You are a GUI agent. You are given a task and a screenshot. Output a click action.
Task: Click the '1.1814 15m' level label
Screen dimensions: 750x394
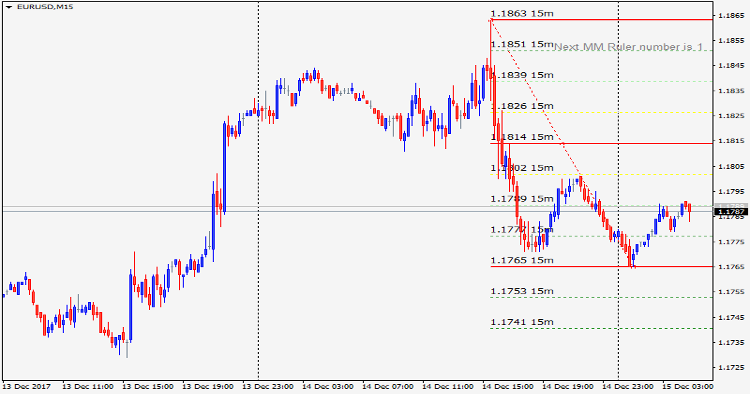(522, 137)
